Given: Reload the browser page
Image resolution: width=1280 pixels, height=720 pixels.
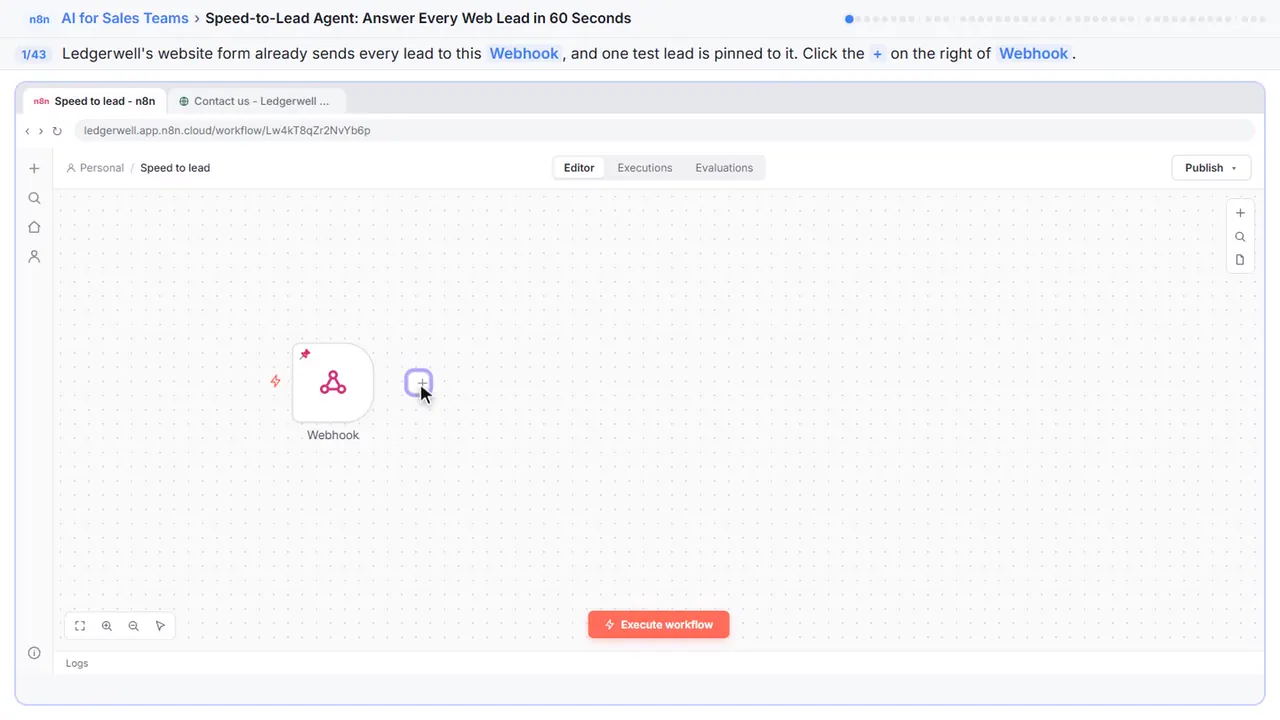Looking at the screenshot, I should 57,131.
